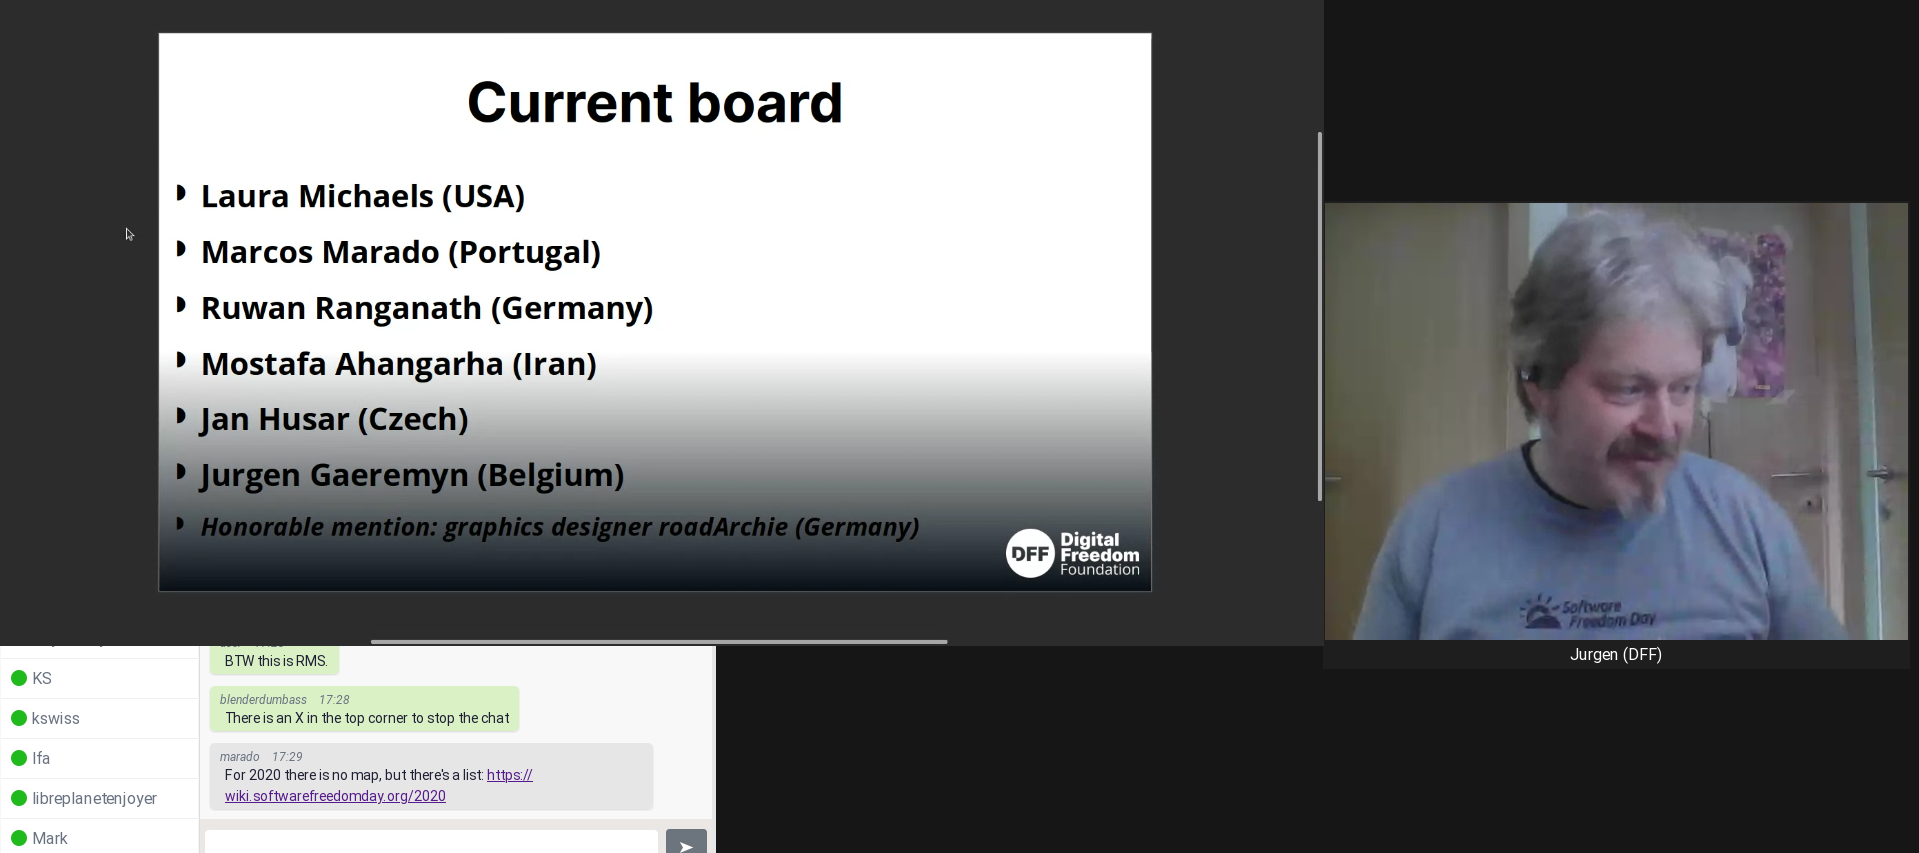1919x853 pixels.
Task: Click the 17:28 timestamp in chat
Action: coord(334,700)
